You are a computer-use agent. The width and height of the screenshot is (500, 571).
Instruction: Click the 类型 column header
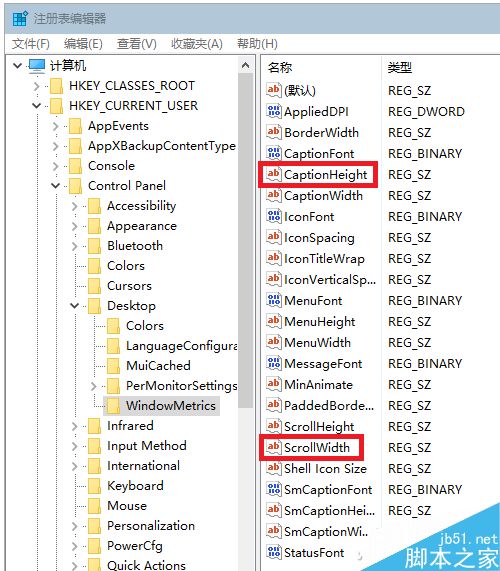tap(400, 68)
